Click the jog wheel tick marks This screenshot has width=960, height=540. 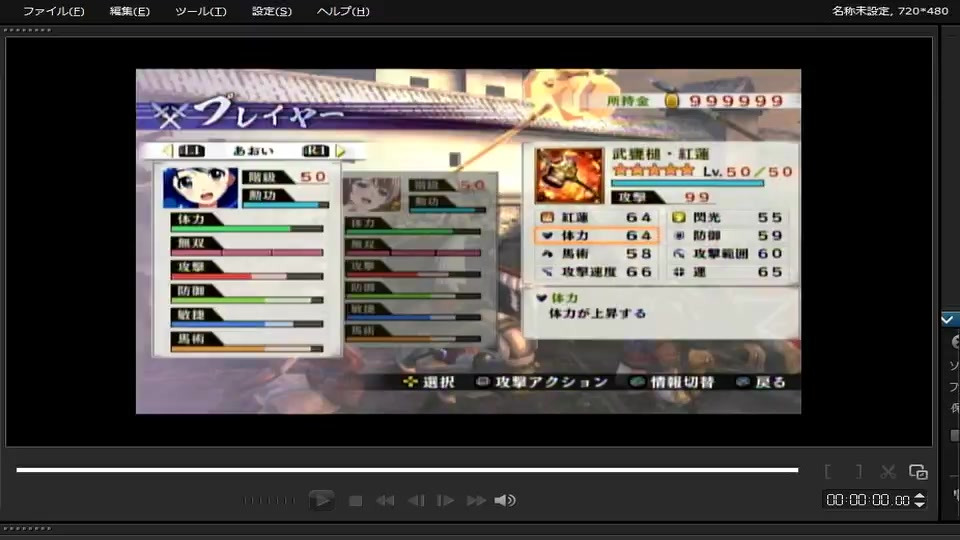click(269, 501)
